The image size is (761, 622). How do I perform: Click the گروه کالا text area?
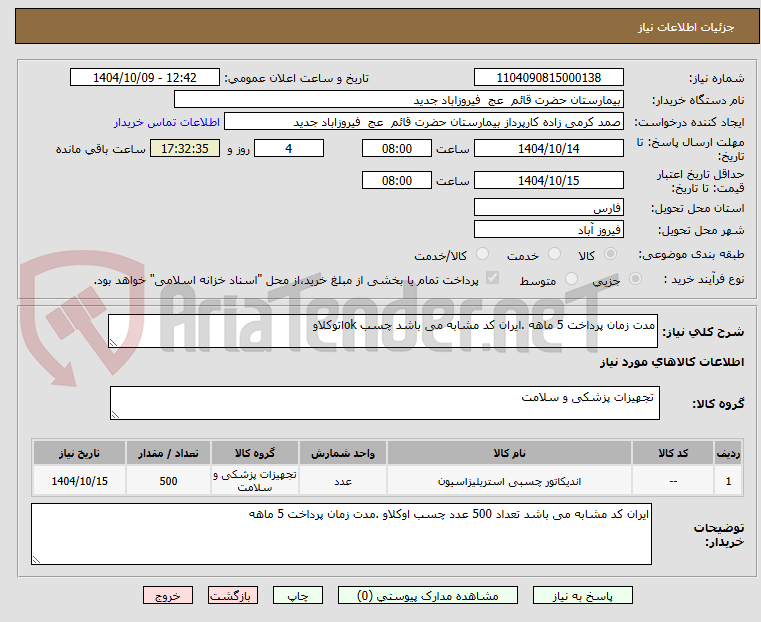[x=384, y=403]
